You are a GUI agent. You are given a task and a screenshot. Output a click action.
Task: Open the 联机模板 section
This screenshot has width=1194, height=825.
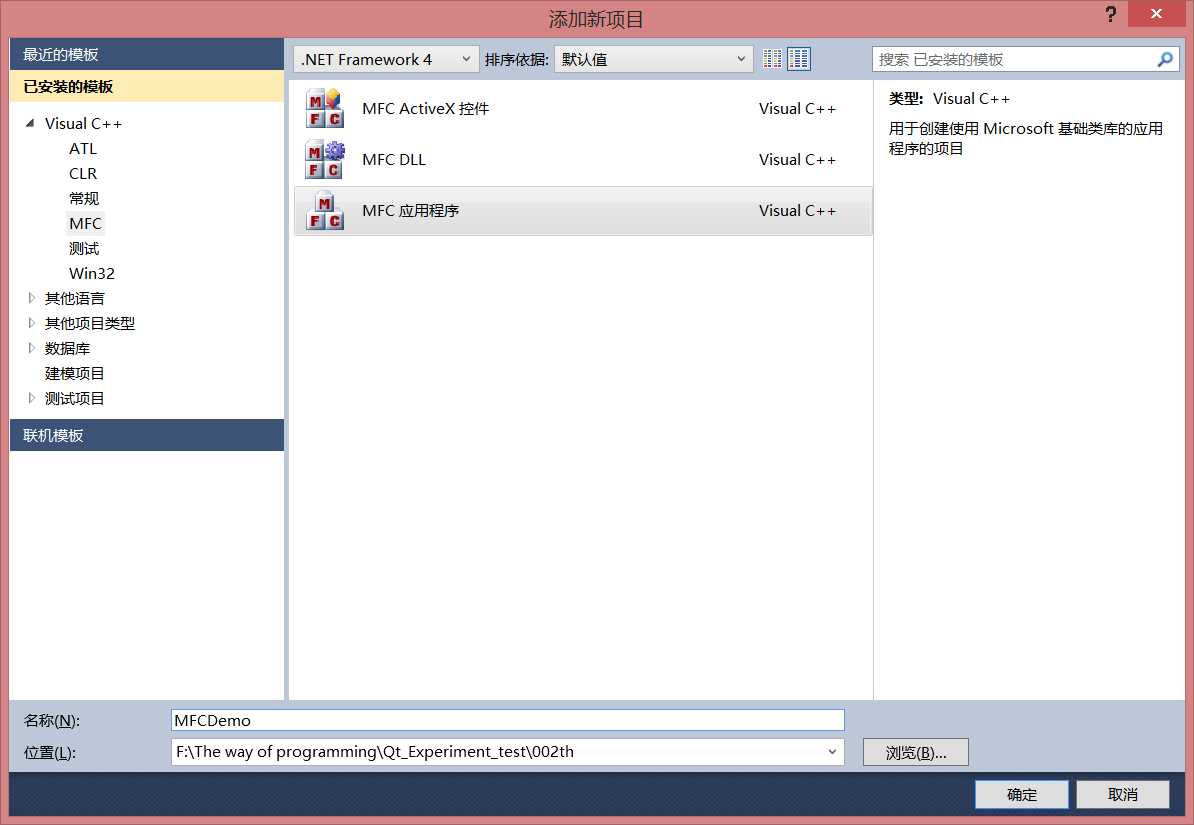click(147, 435)
